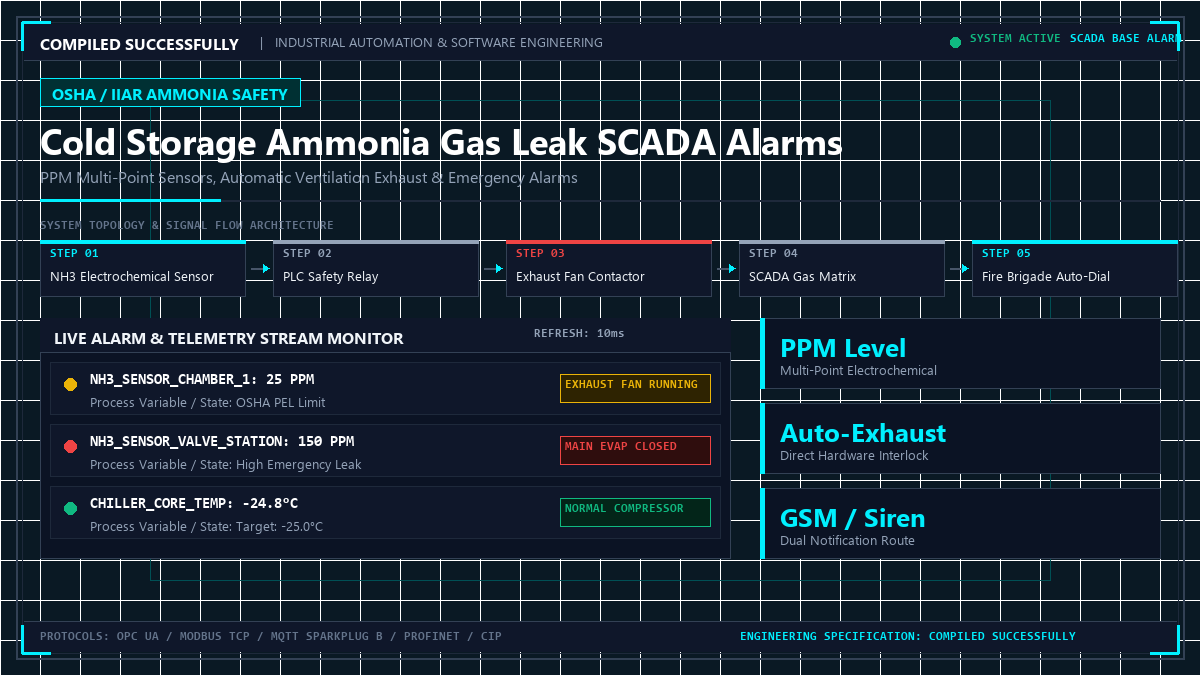1200x675 pixels.
Task: Click the Engineering Specification footer status
Action: point(908,636)
